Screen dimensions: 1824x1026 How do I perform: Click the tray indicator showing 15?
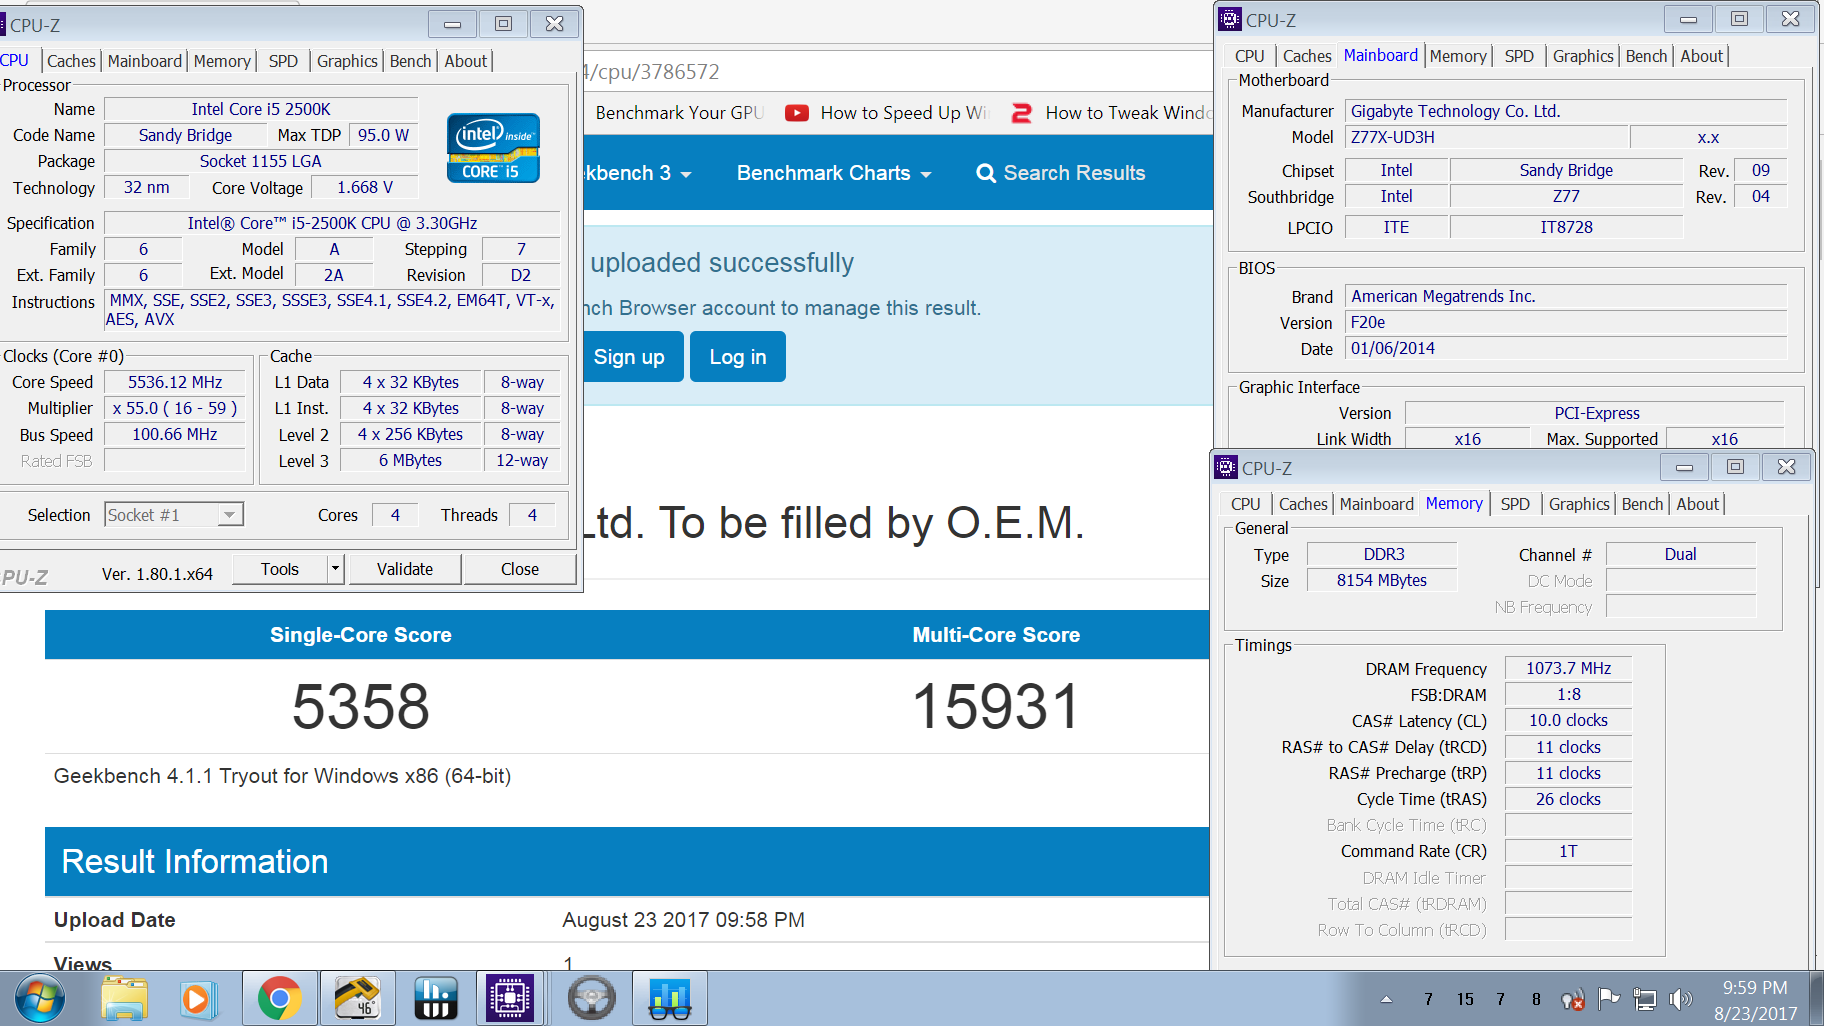point(1465,999)
